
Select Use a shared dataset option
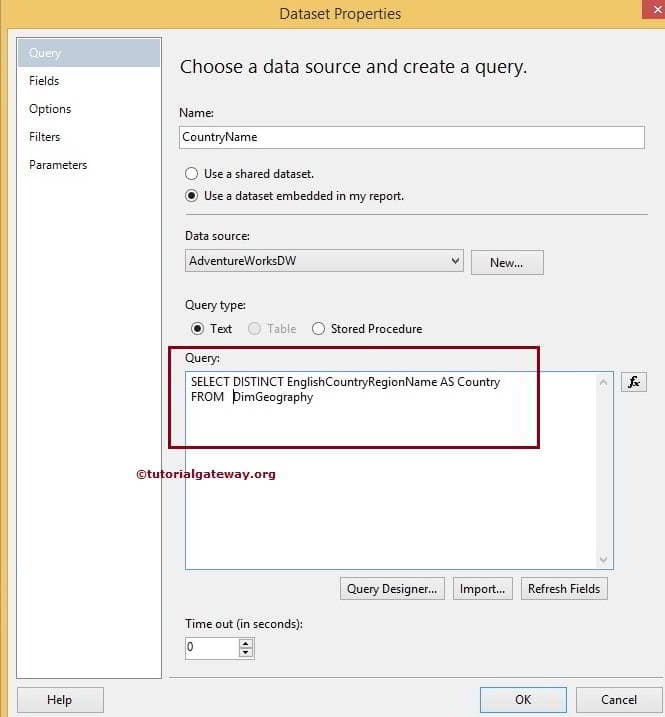coord(192,173)
